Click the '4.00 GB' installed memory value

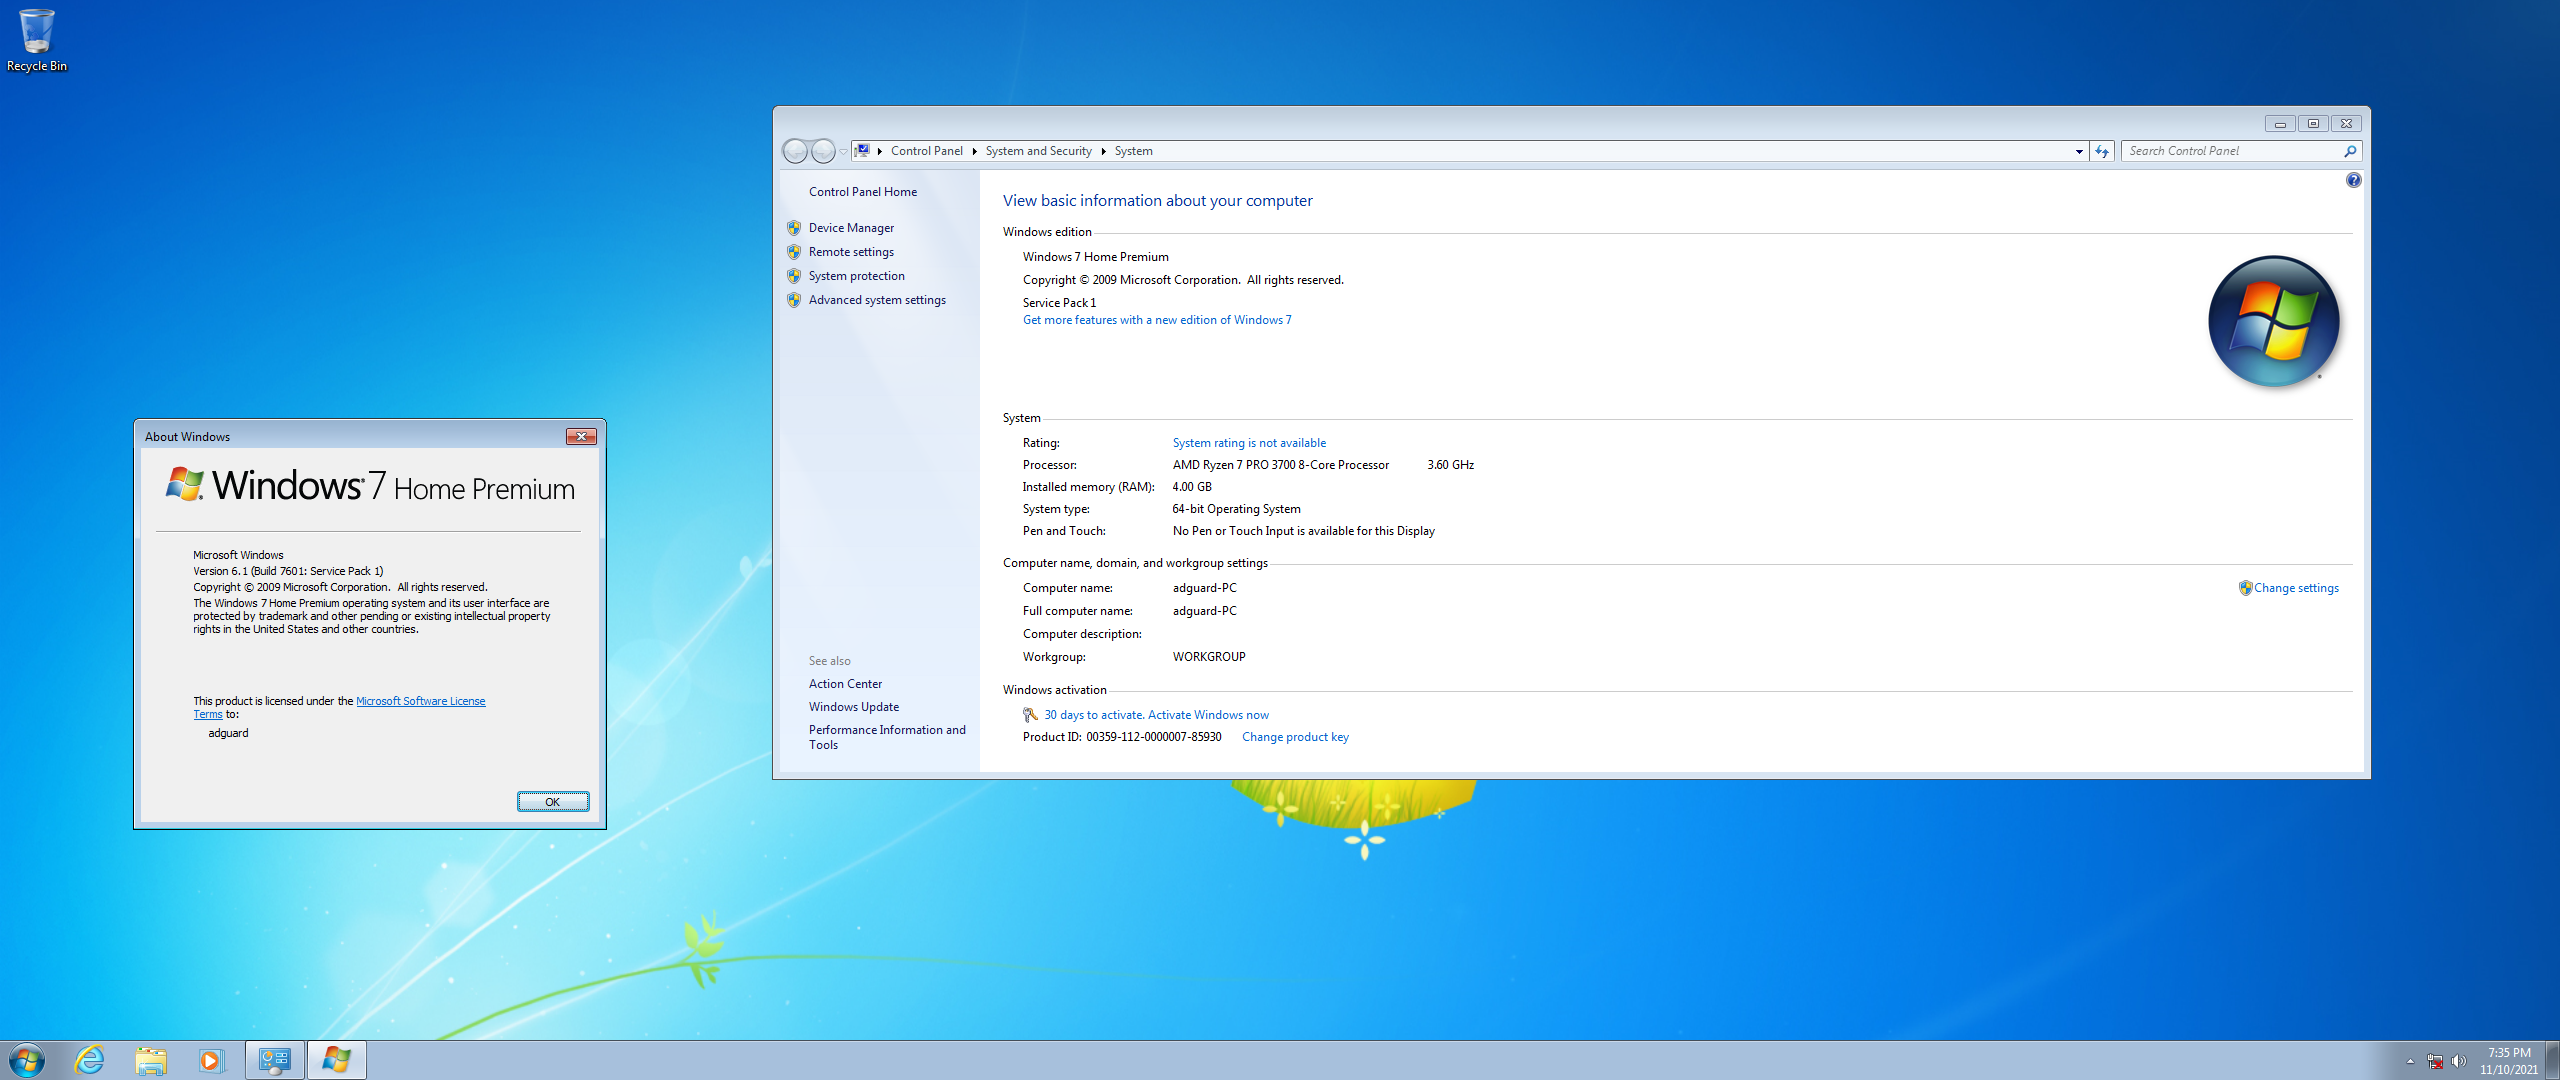(x=1191, y=487)
